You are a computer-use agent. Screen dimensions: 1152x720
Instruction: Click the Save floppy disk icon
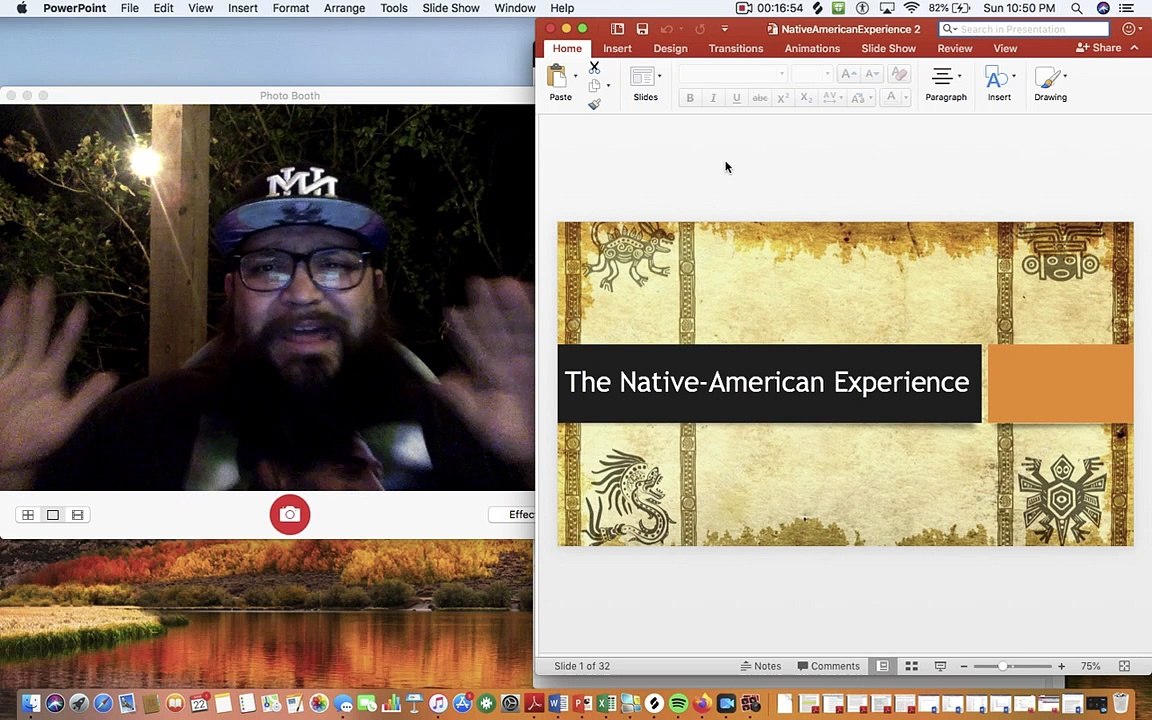(642, 29)
